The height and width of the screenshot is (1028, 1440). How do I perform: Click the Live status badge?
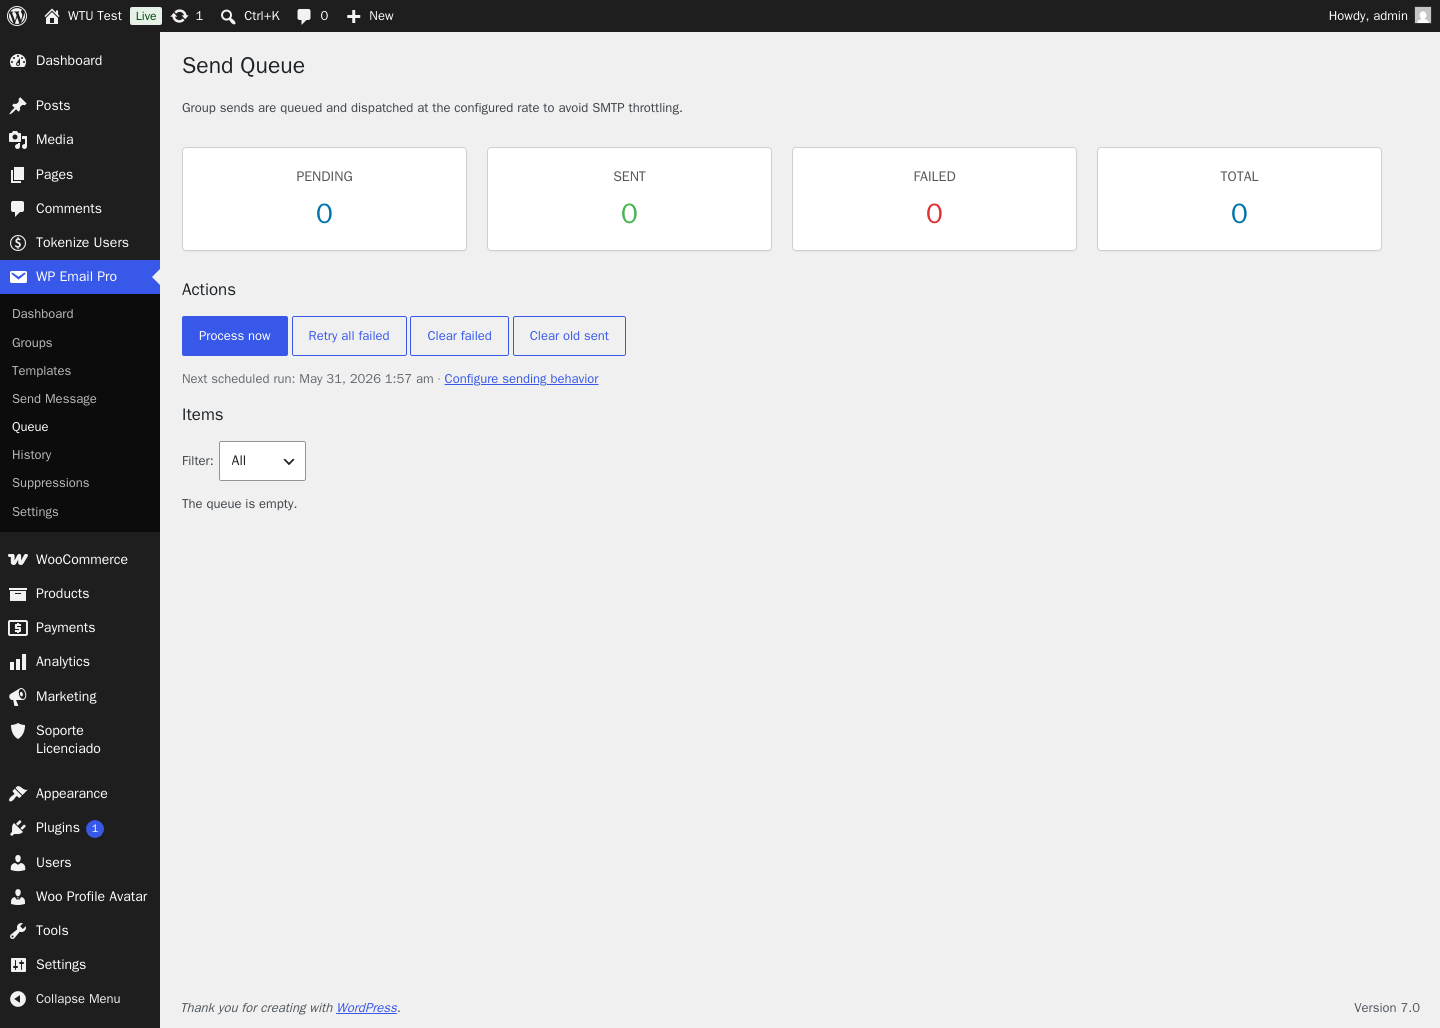(x=146, y=16)
